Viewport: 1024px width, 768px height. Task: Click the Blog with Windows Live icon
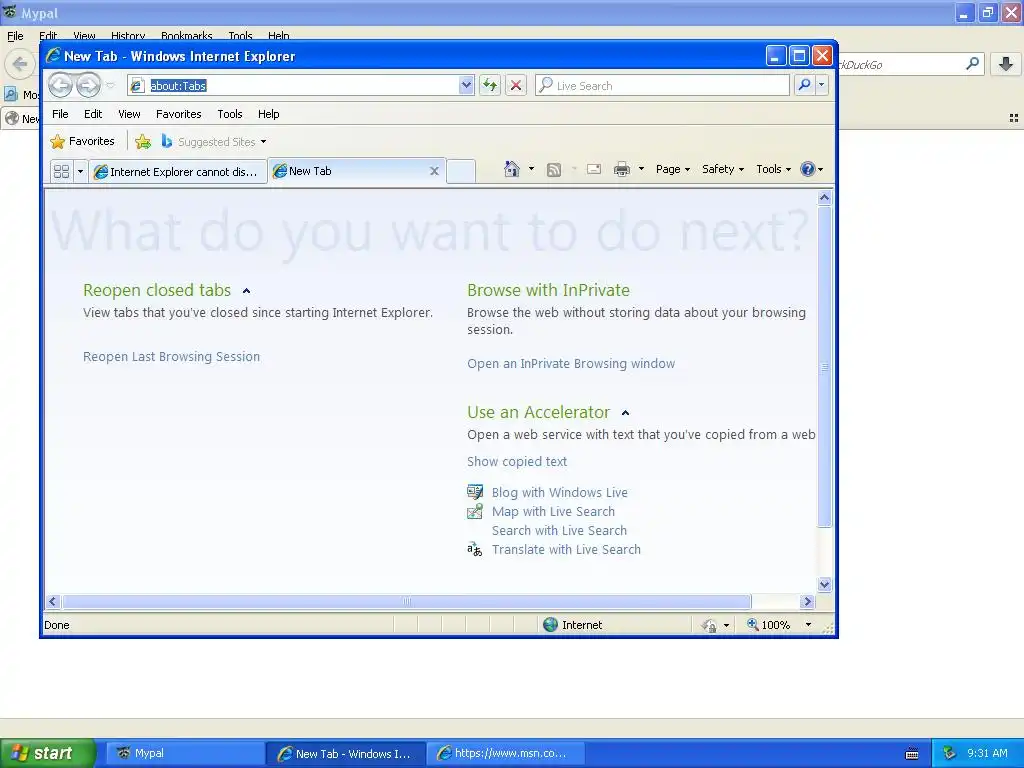(x=475, y=492)
